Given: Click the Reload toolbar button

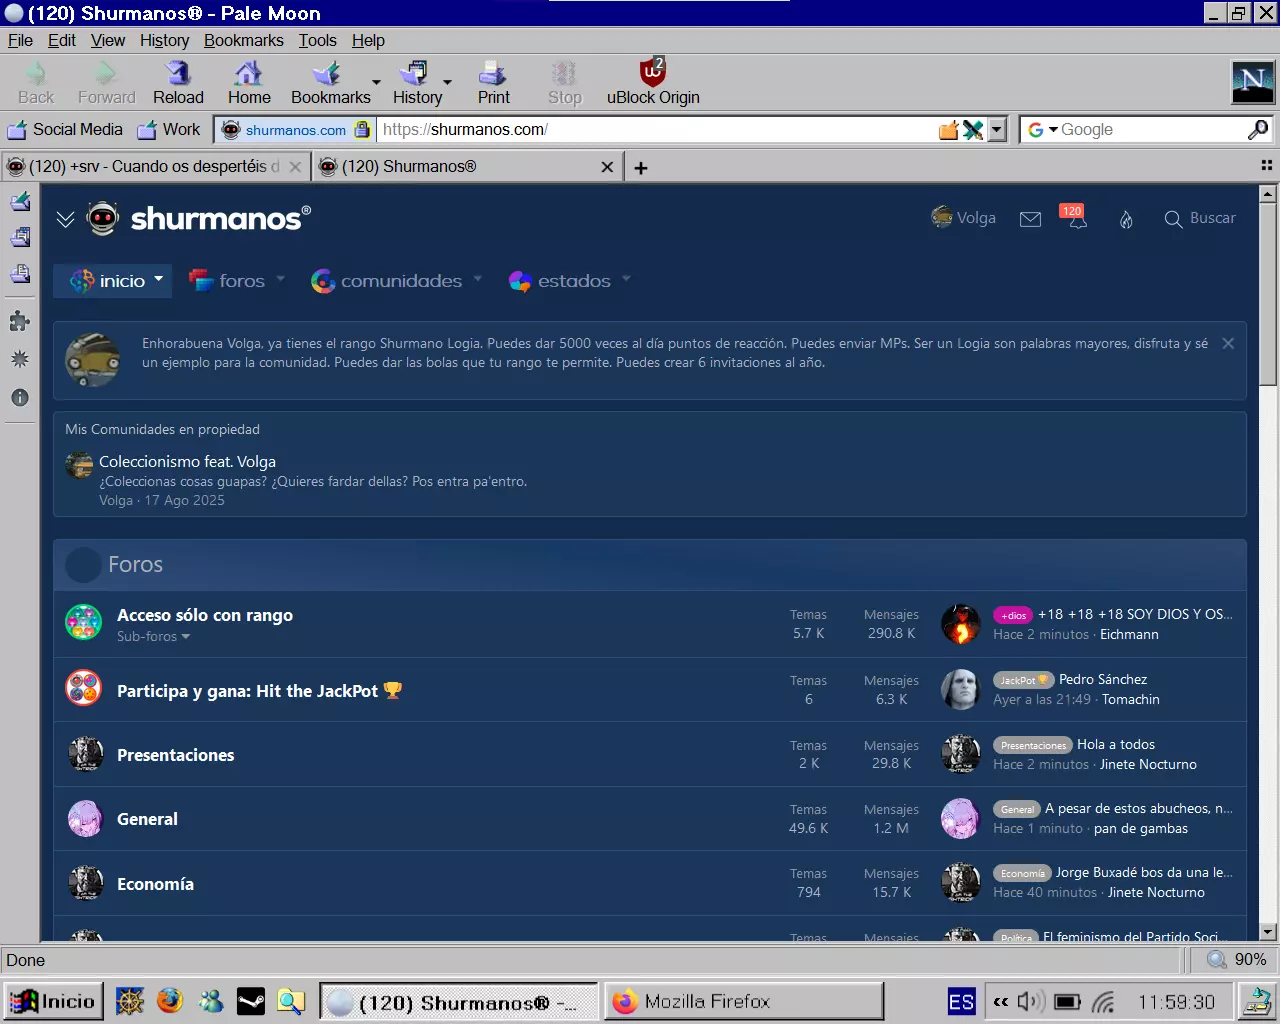Looking at the screenshot, I should 178,83.
